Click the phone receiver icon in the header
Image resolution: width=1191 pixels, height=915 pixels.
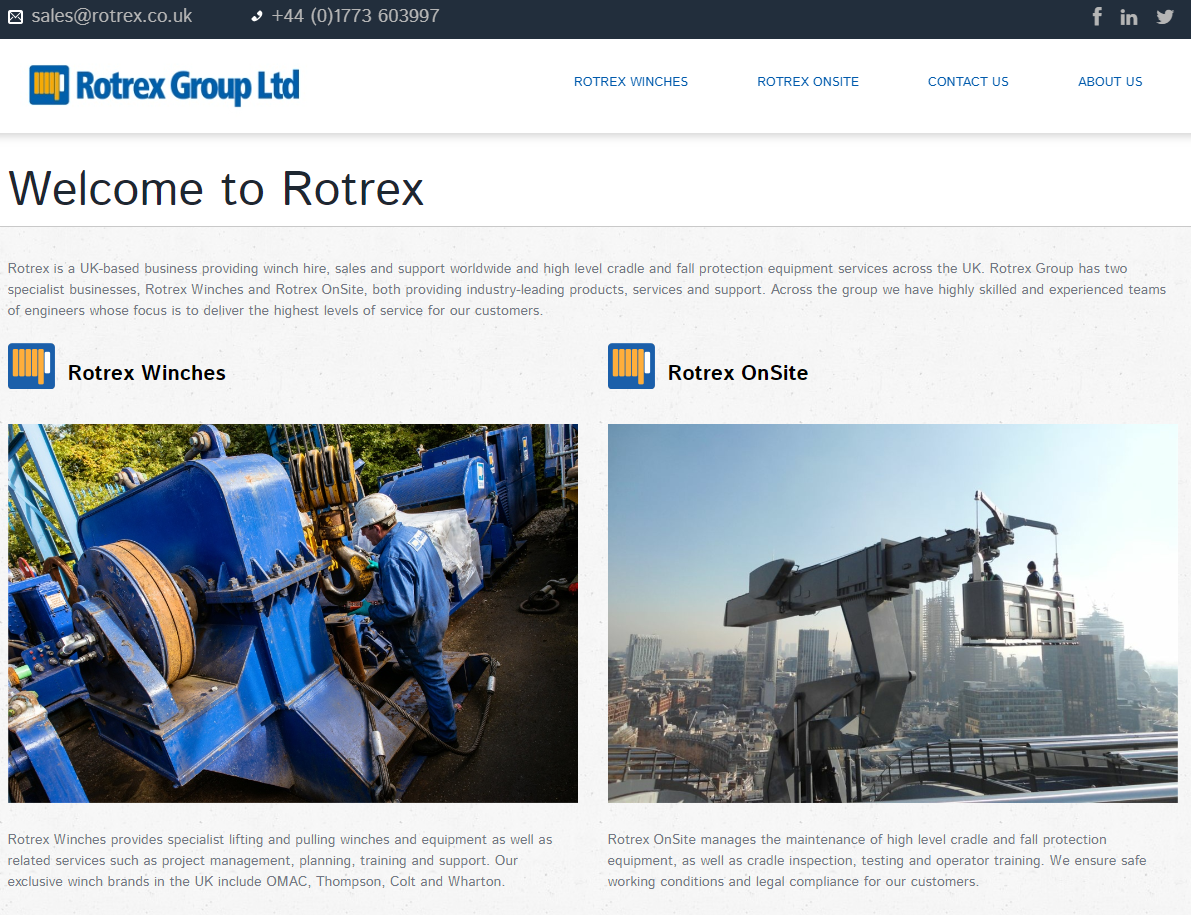(256, 16)
